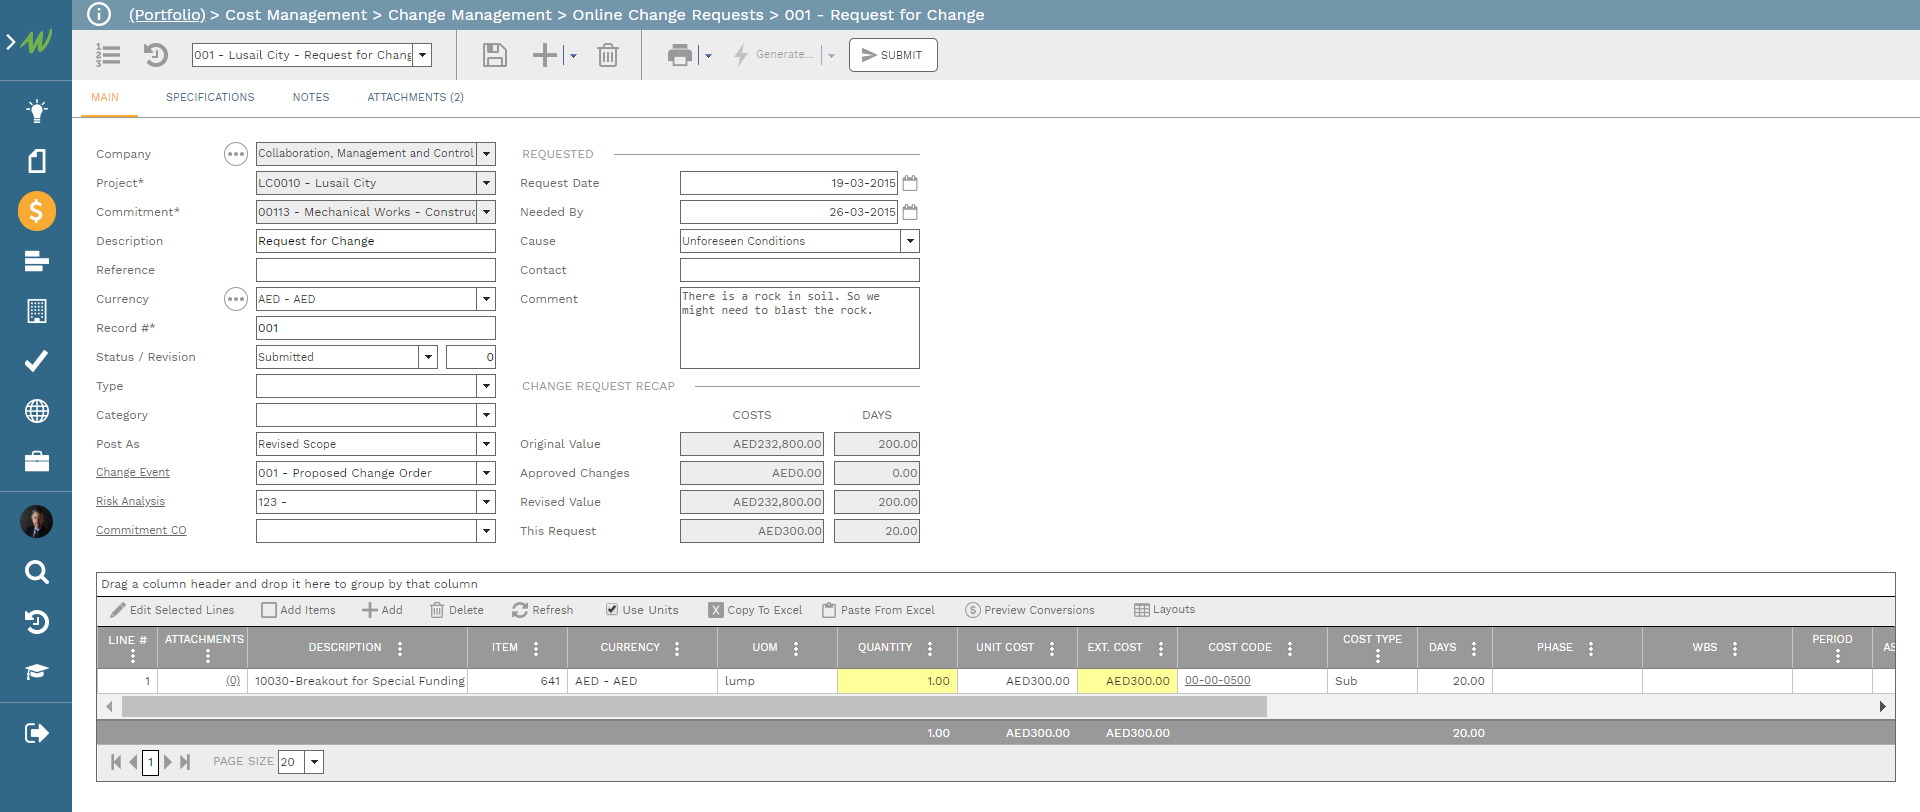Toggle the Add Items checkbox
The image size is (1920, 812).
tap(269, 610)
